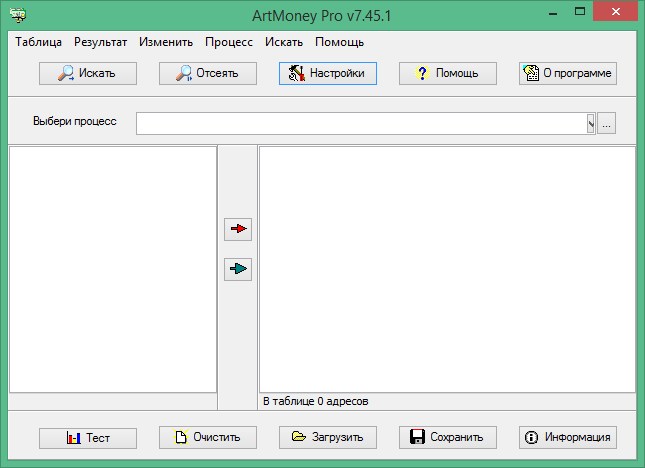
Task: Open the Изменить menu
Action: point(166,42)
